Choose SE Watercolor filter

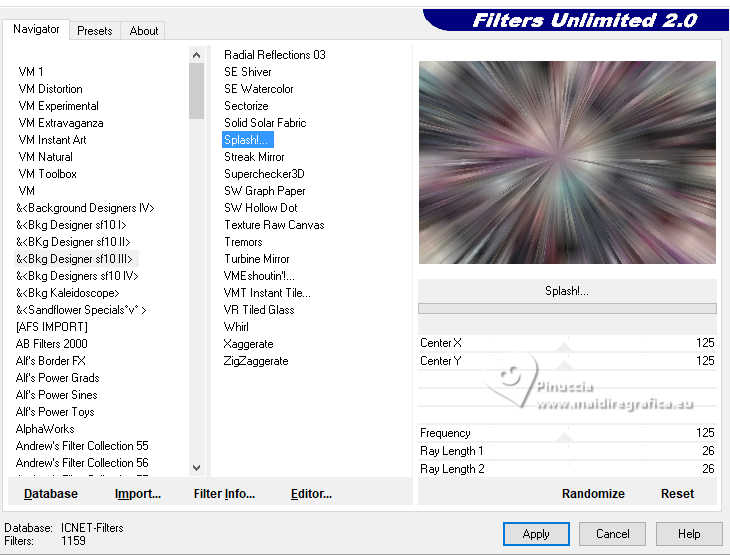tap(259, 89)
